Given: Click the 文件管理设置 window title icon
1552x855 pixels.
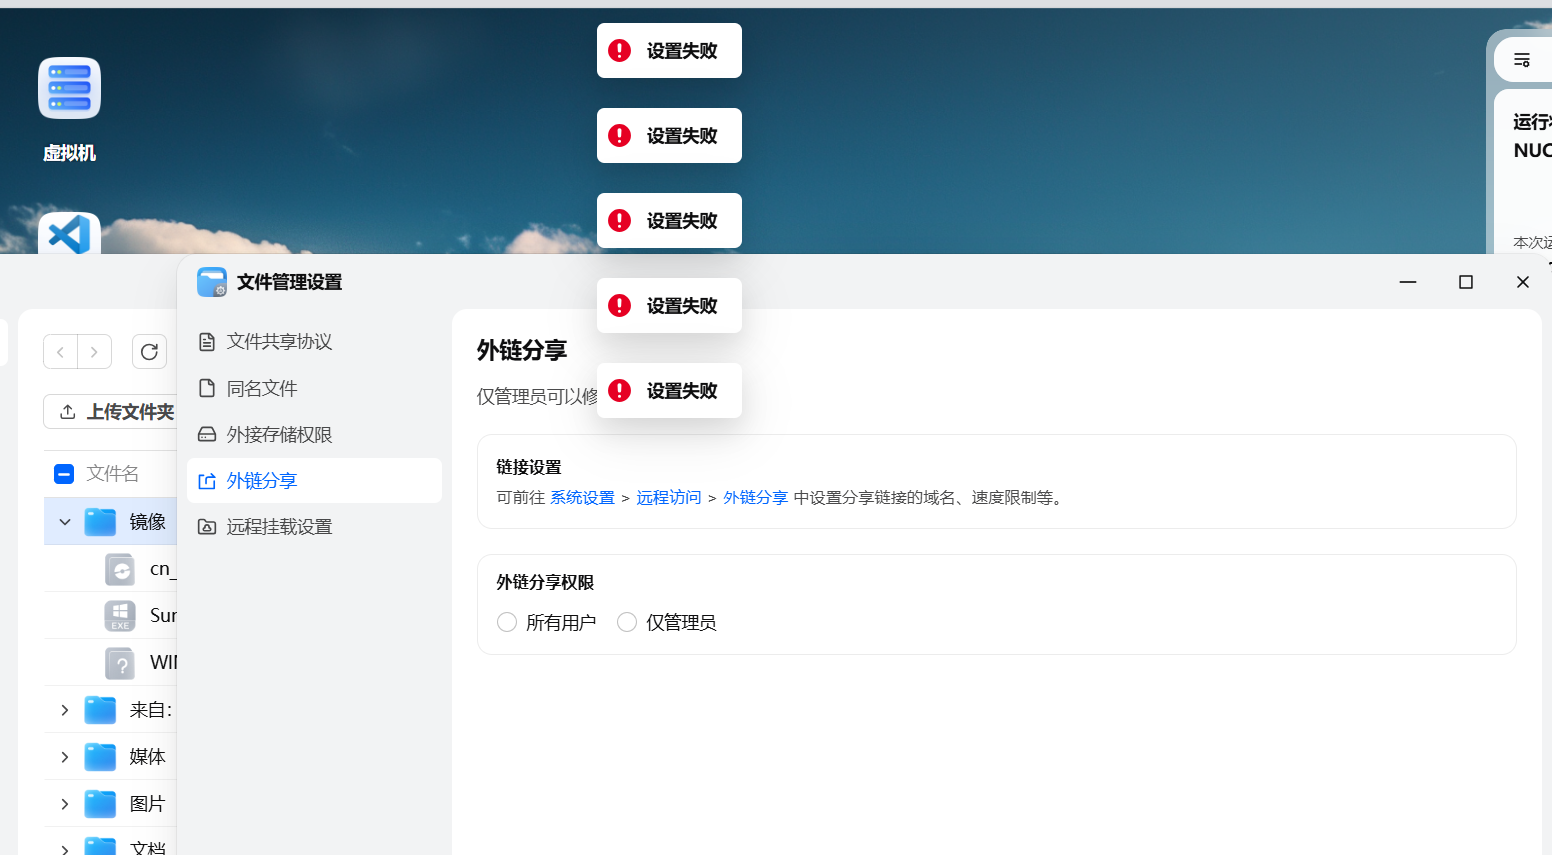Looking at the screenshot, I should click(212, 282).
